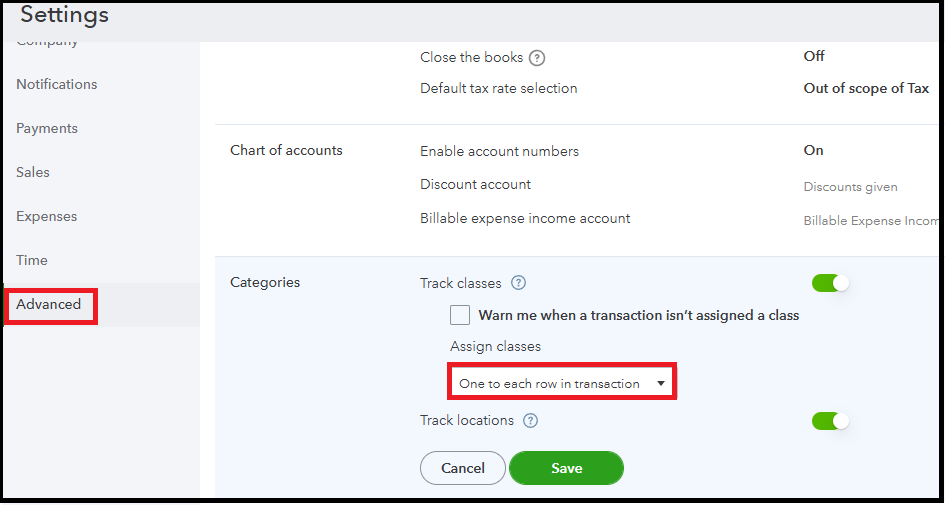Click help icon beside Track locations

pos(530,421)
